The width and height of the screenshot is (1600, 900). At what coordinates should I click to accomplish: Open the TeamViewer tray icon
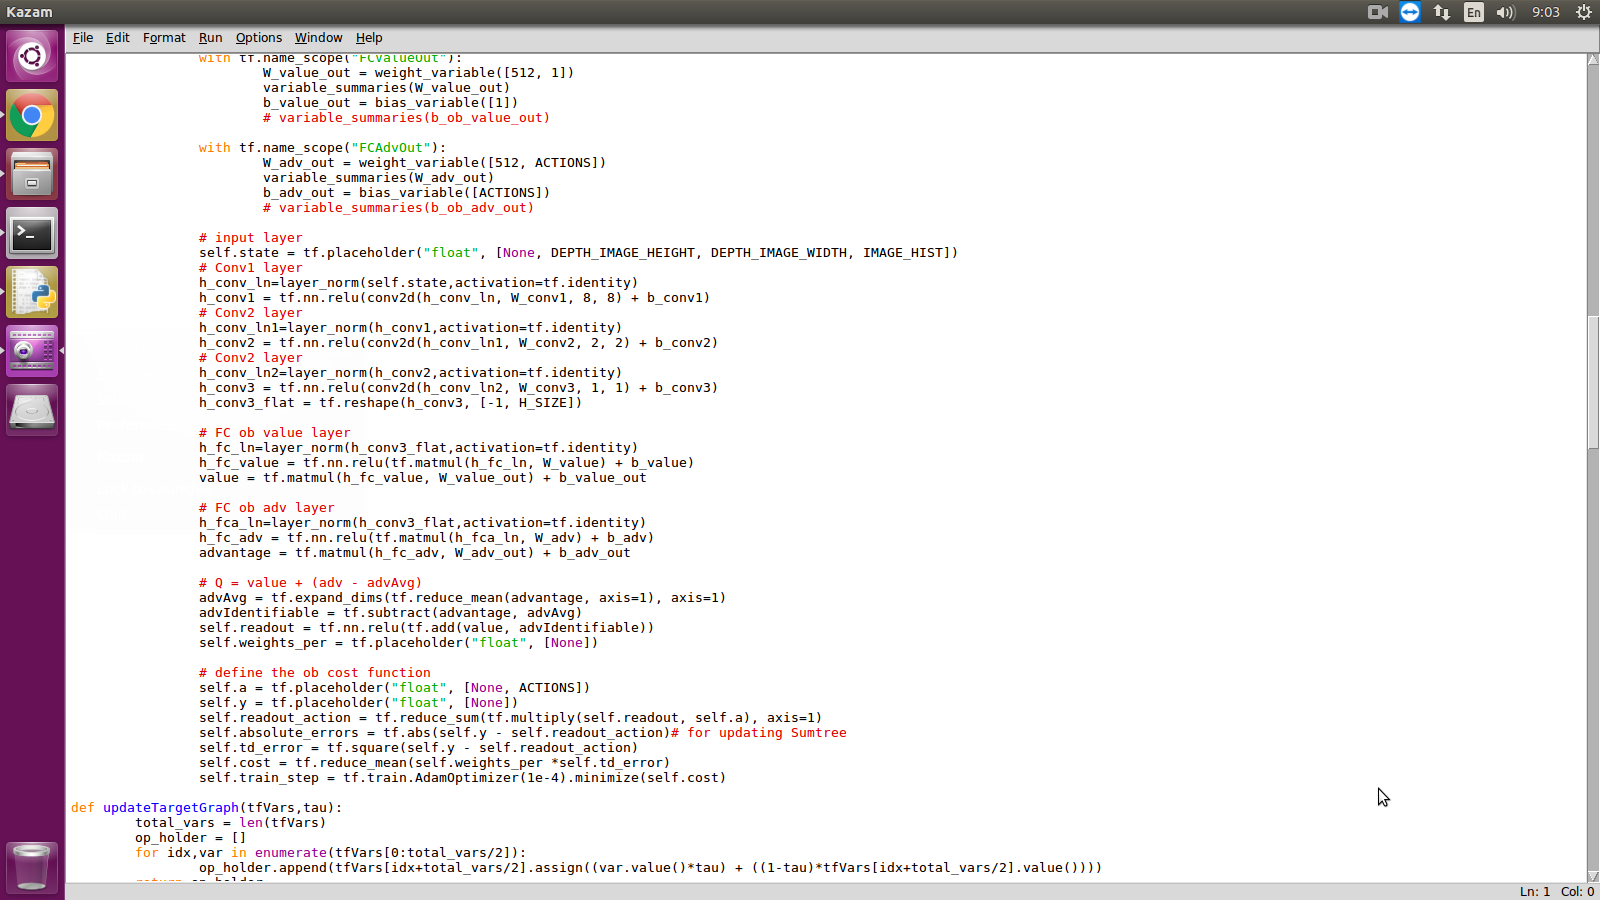[1410, 12]
